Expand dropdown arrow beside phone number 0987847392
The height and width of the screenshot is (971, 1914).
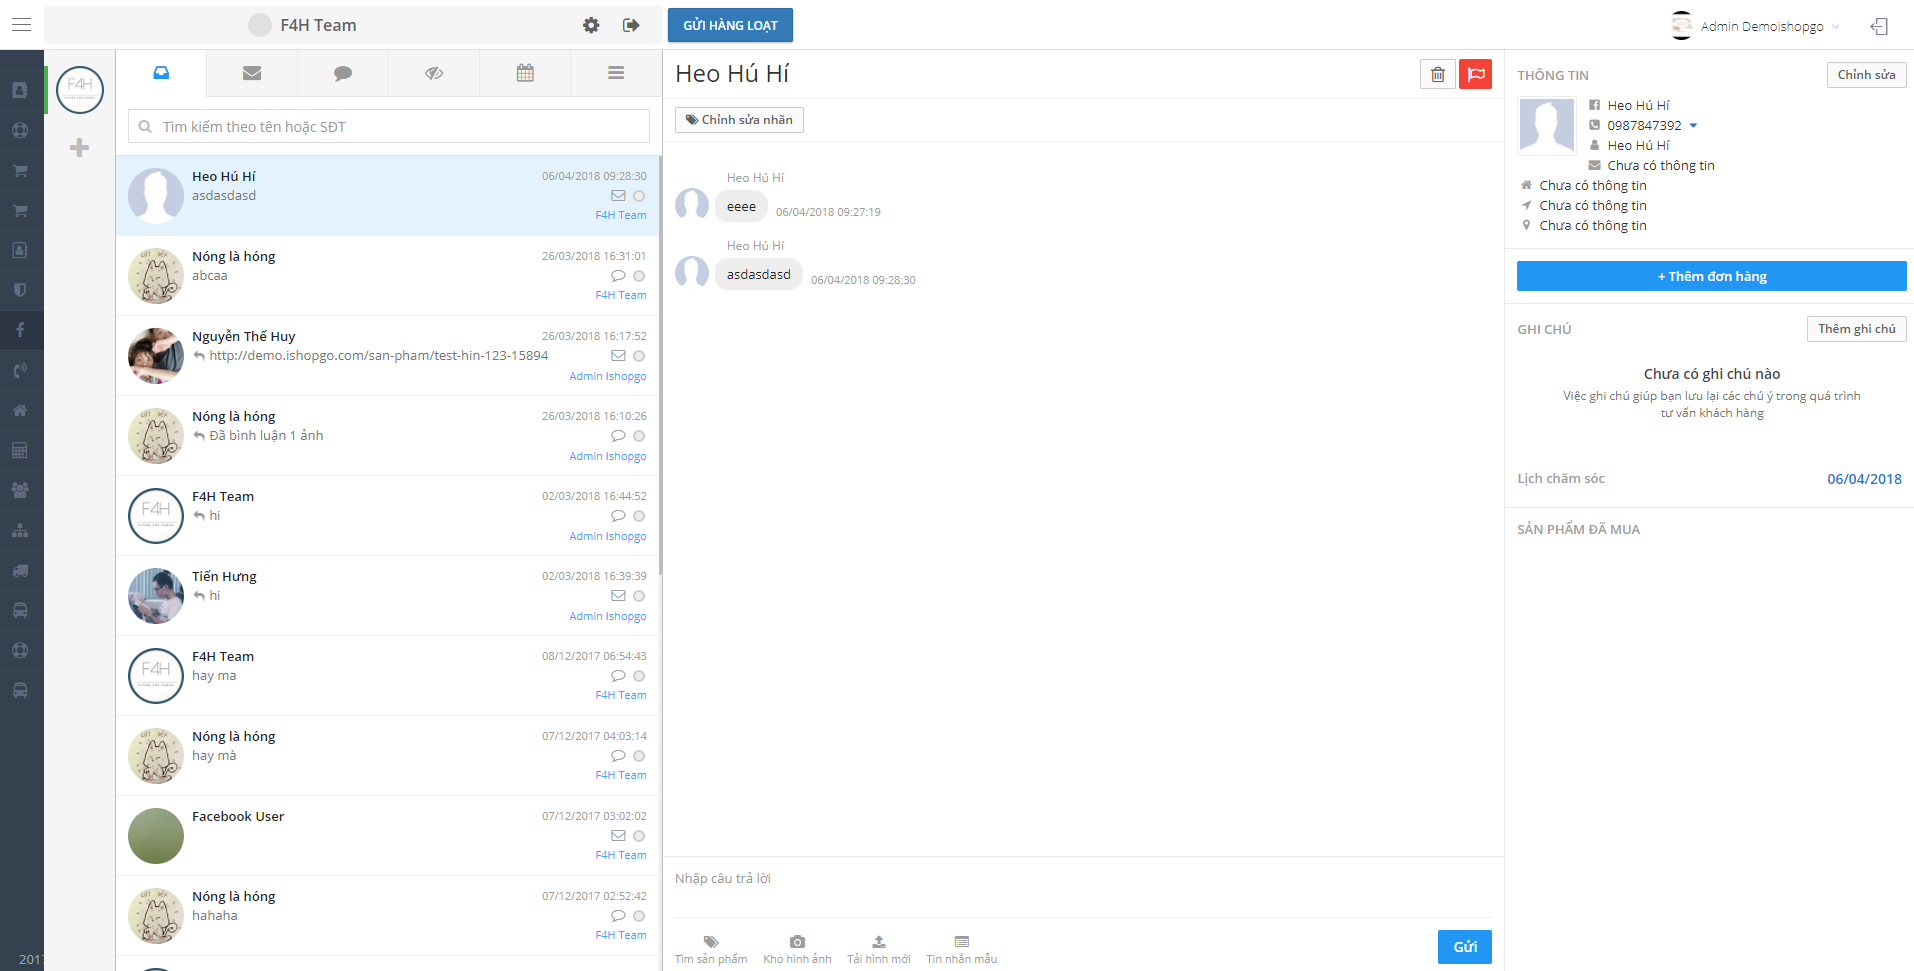click(1693, 126)
